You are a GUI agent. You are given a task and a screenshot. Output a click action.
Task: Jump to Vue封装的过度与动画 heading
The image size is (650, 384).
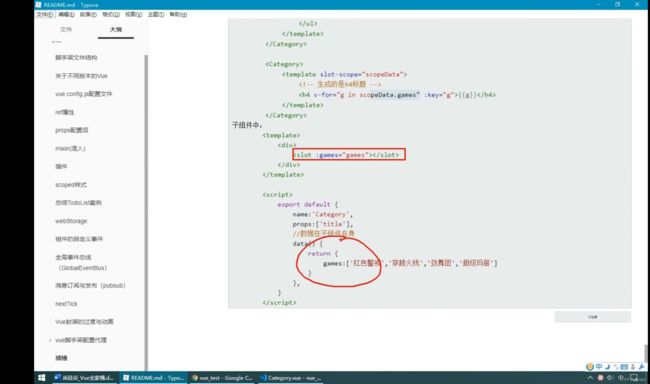coord(84,322)
